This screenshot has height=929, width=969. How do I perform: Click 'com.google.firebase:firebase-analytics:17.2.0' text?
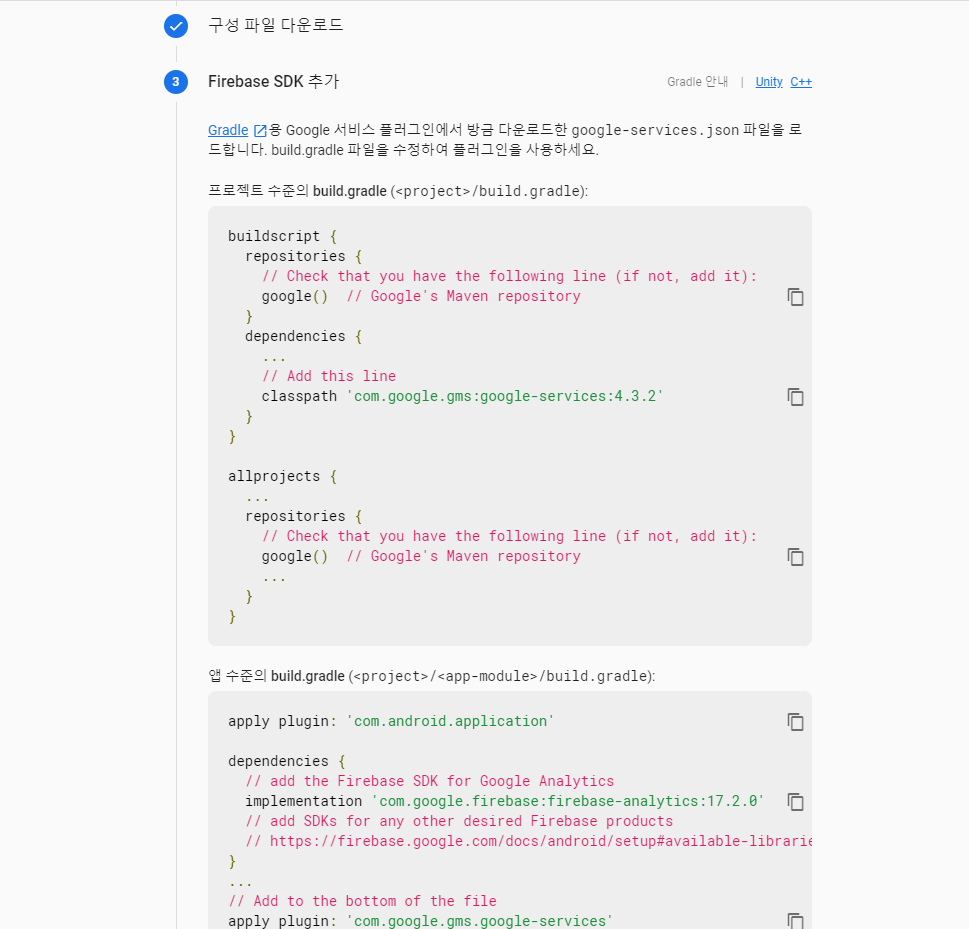pos(568,801)
